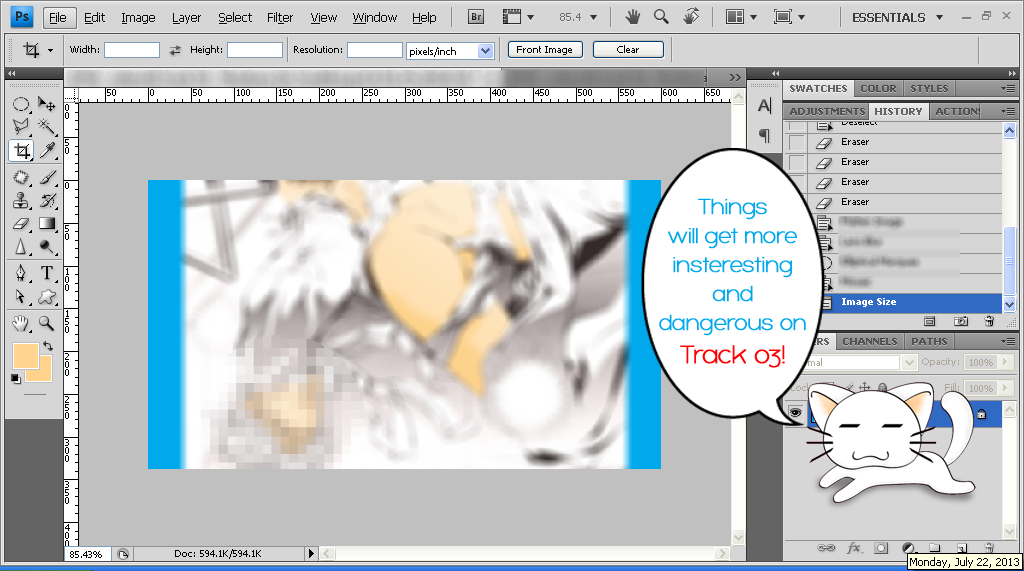The height and width of the screenshot is (571, 1024).
Task: Reset default foreground and background colors
Action: [x=16, y=378]
